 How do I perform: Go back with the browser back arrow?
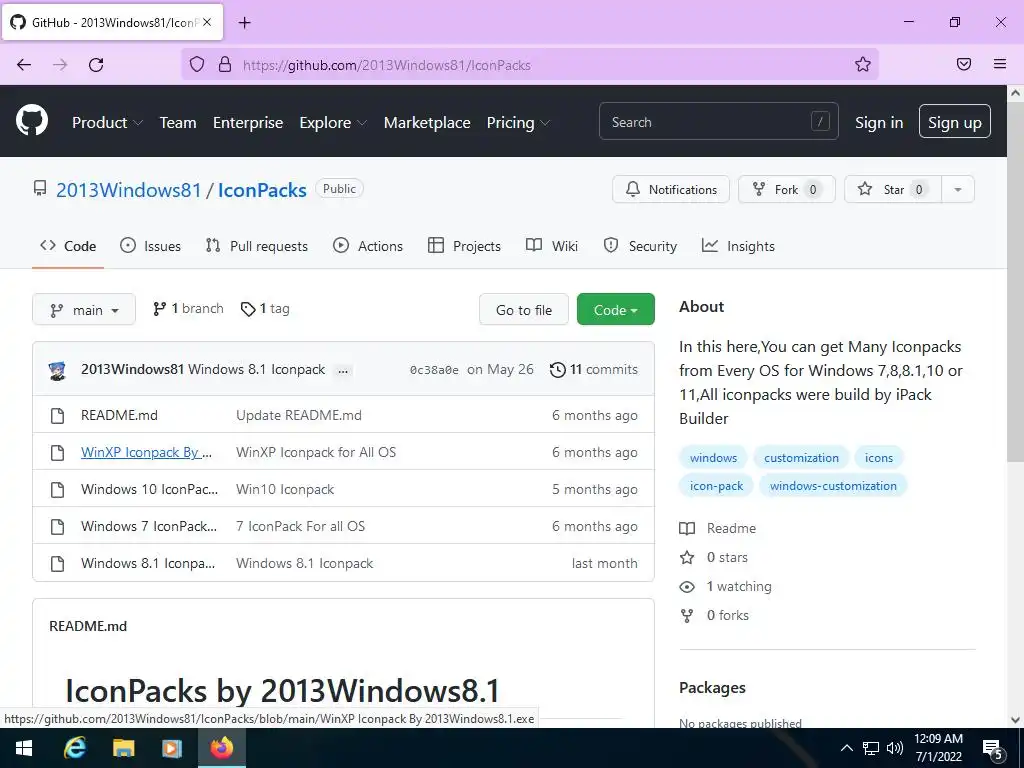(24, 65)
